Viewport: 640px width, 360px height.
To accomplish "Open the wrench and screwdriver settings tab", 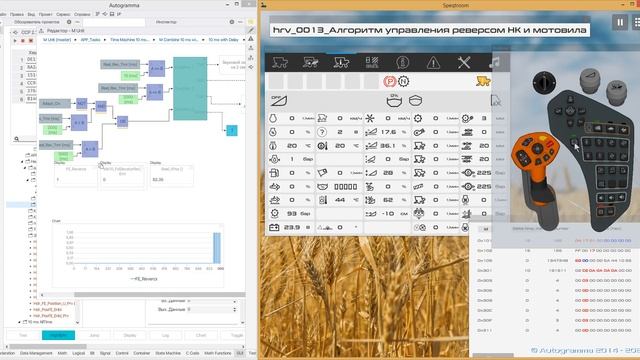I will click(464, 63).
